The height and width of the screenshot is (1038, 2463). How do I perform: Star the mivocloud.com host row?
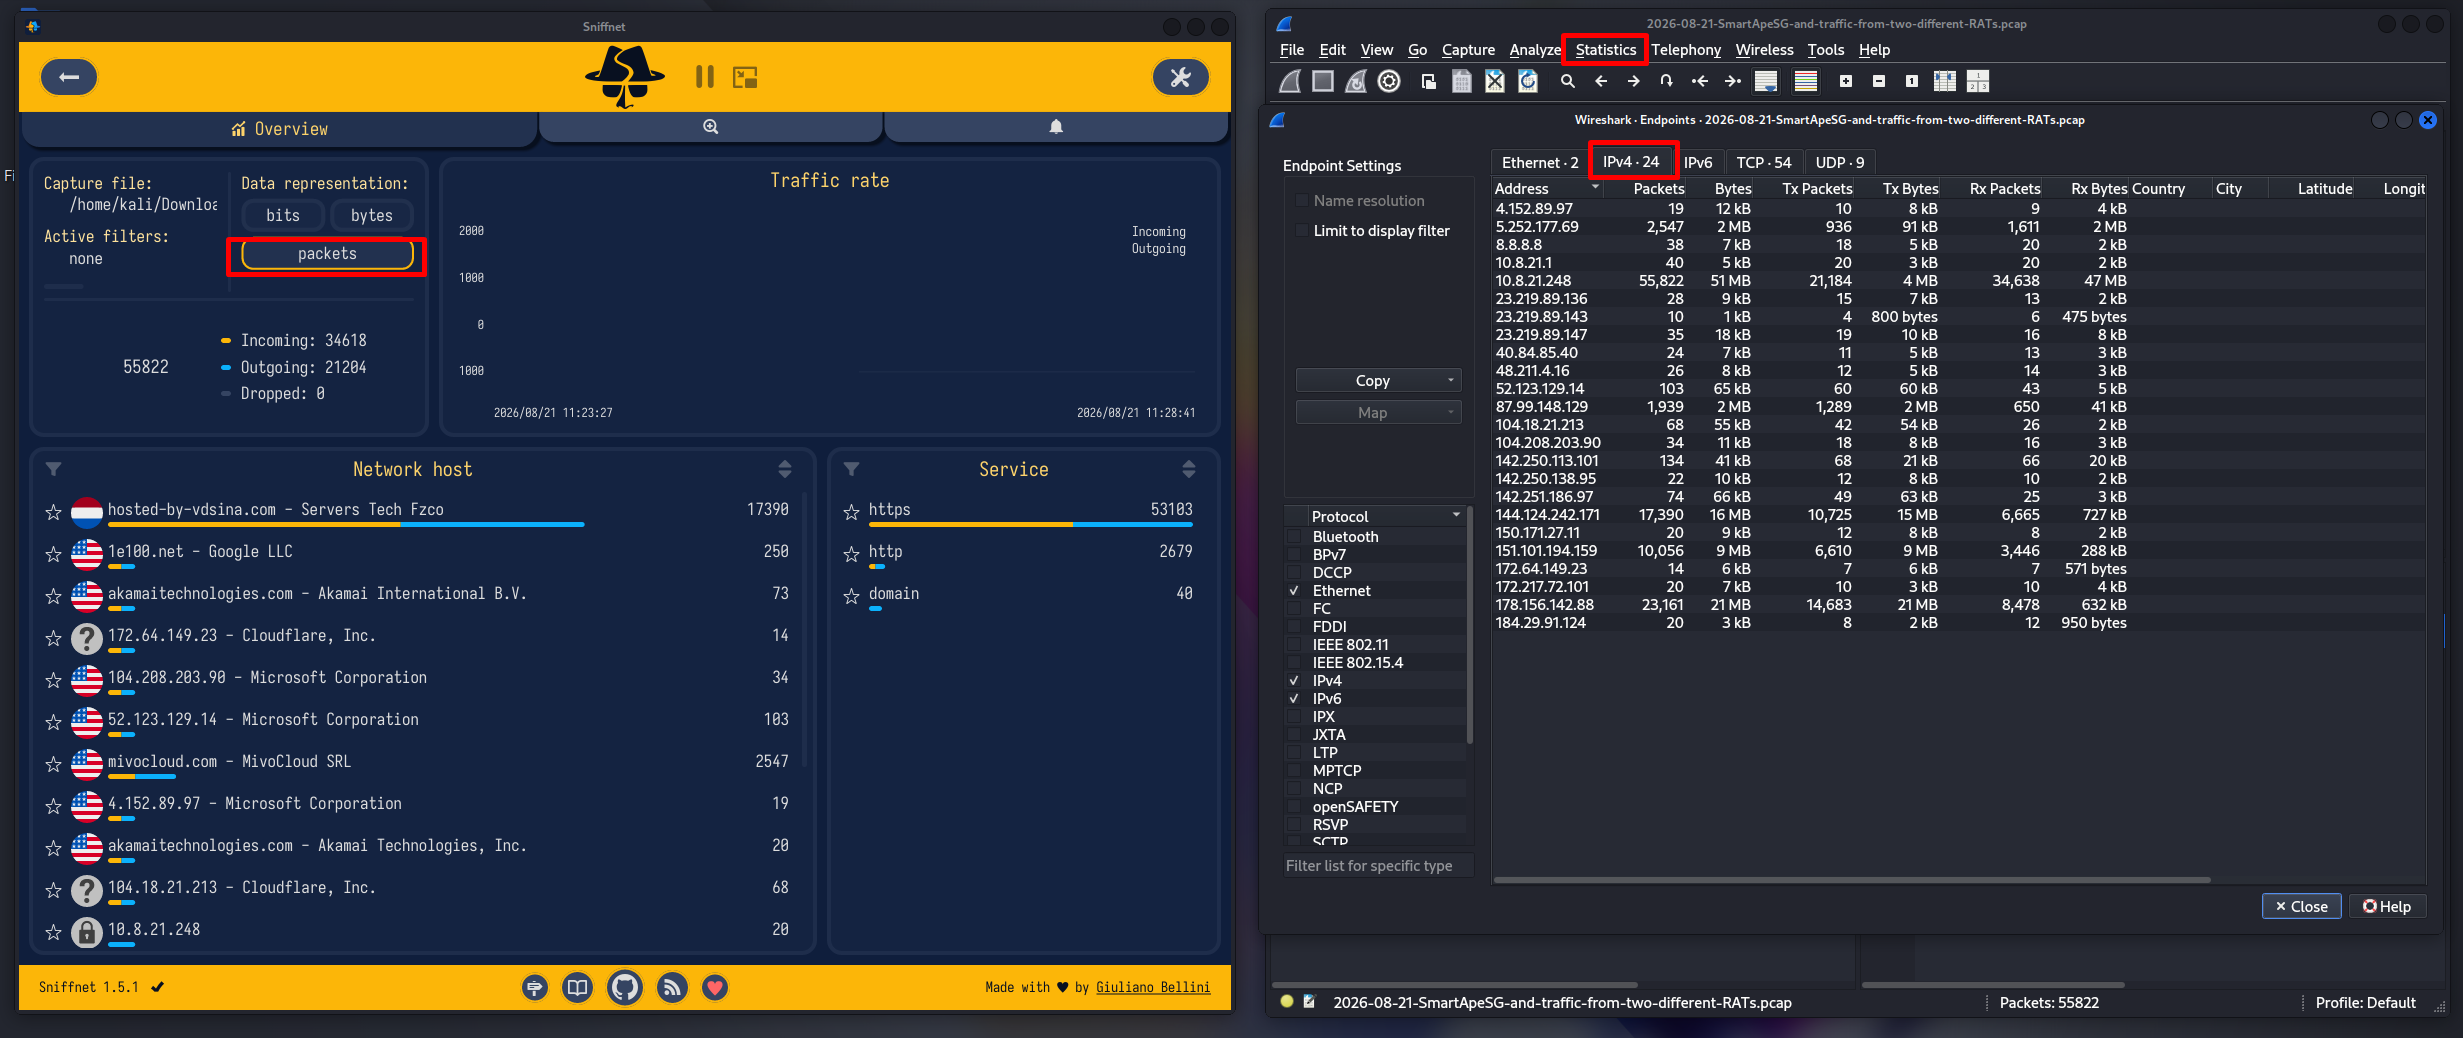(x=53, y=764)
